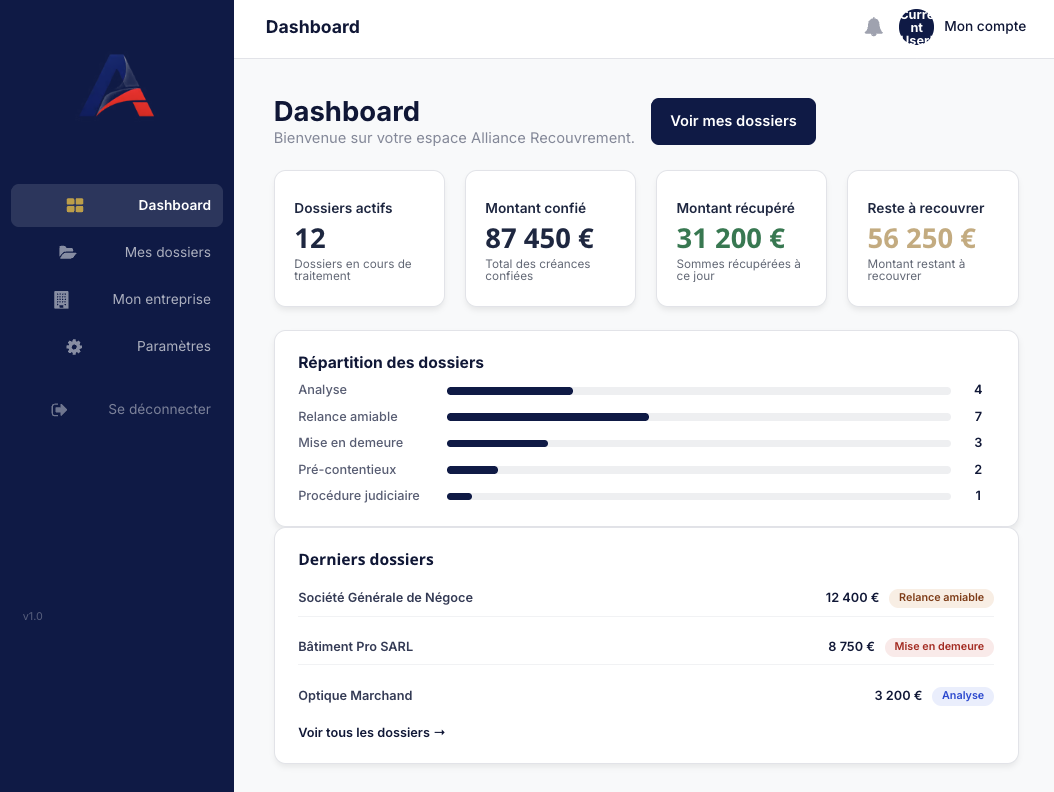Image resolution: width=1054 pixels, height=792 pixels.
Task: Click the Relance amiable progress bar
Action: pyautogui.click(x=698, y=417)
